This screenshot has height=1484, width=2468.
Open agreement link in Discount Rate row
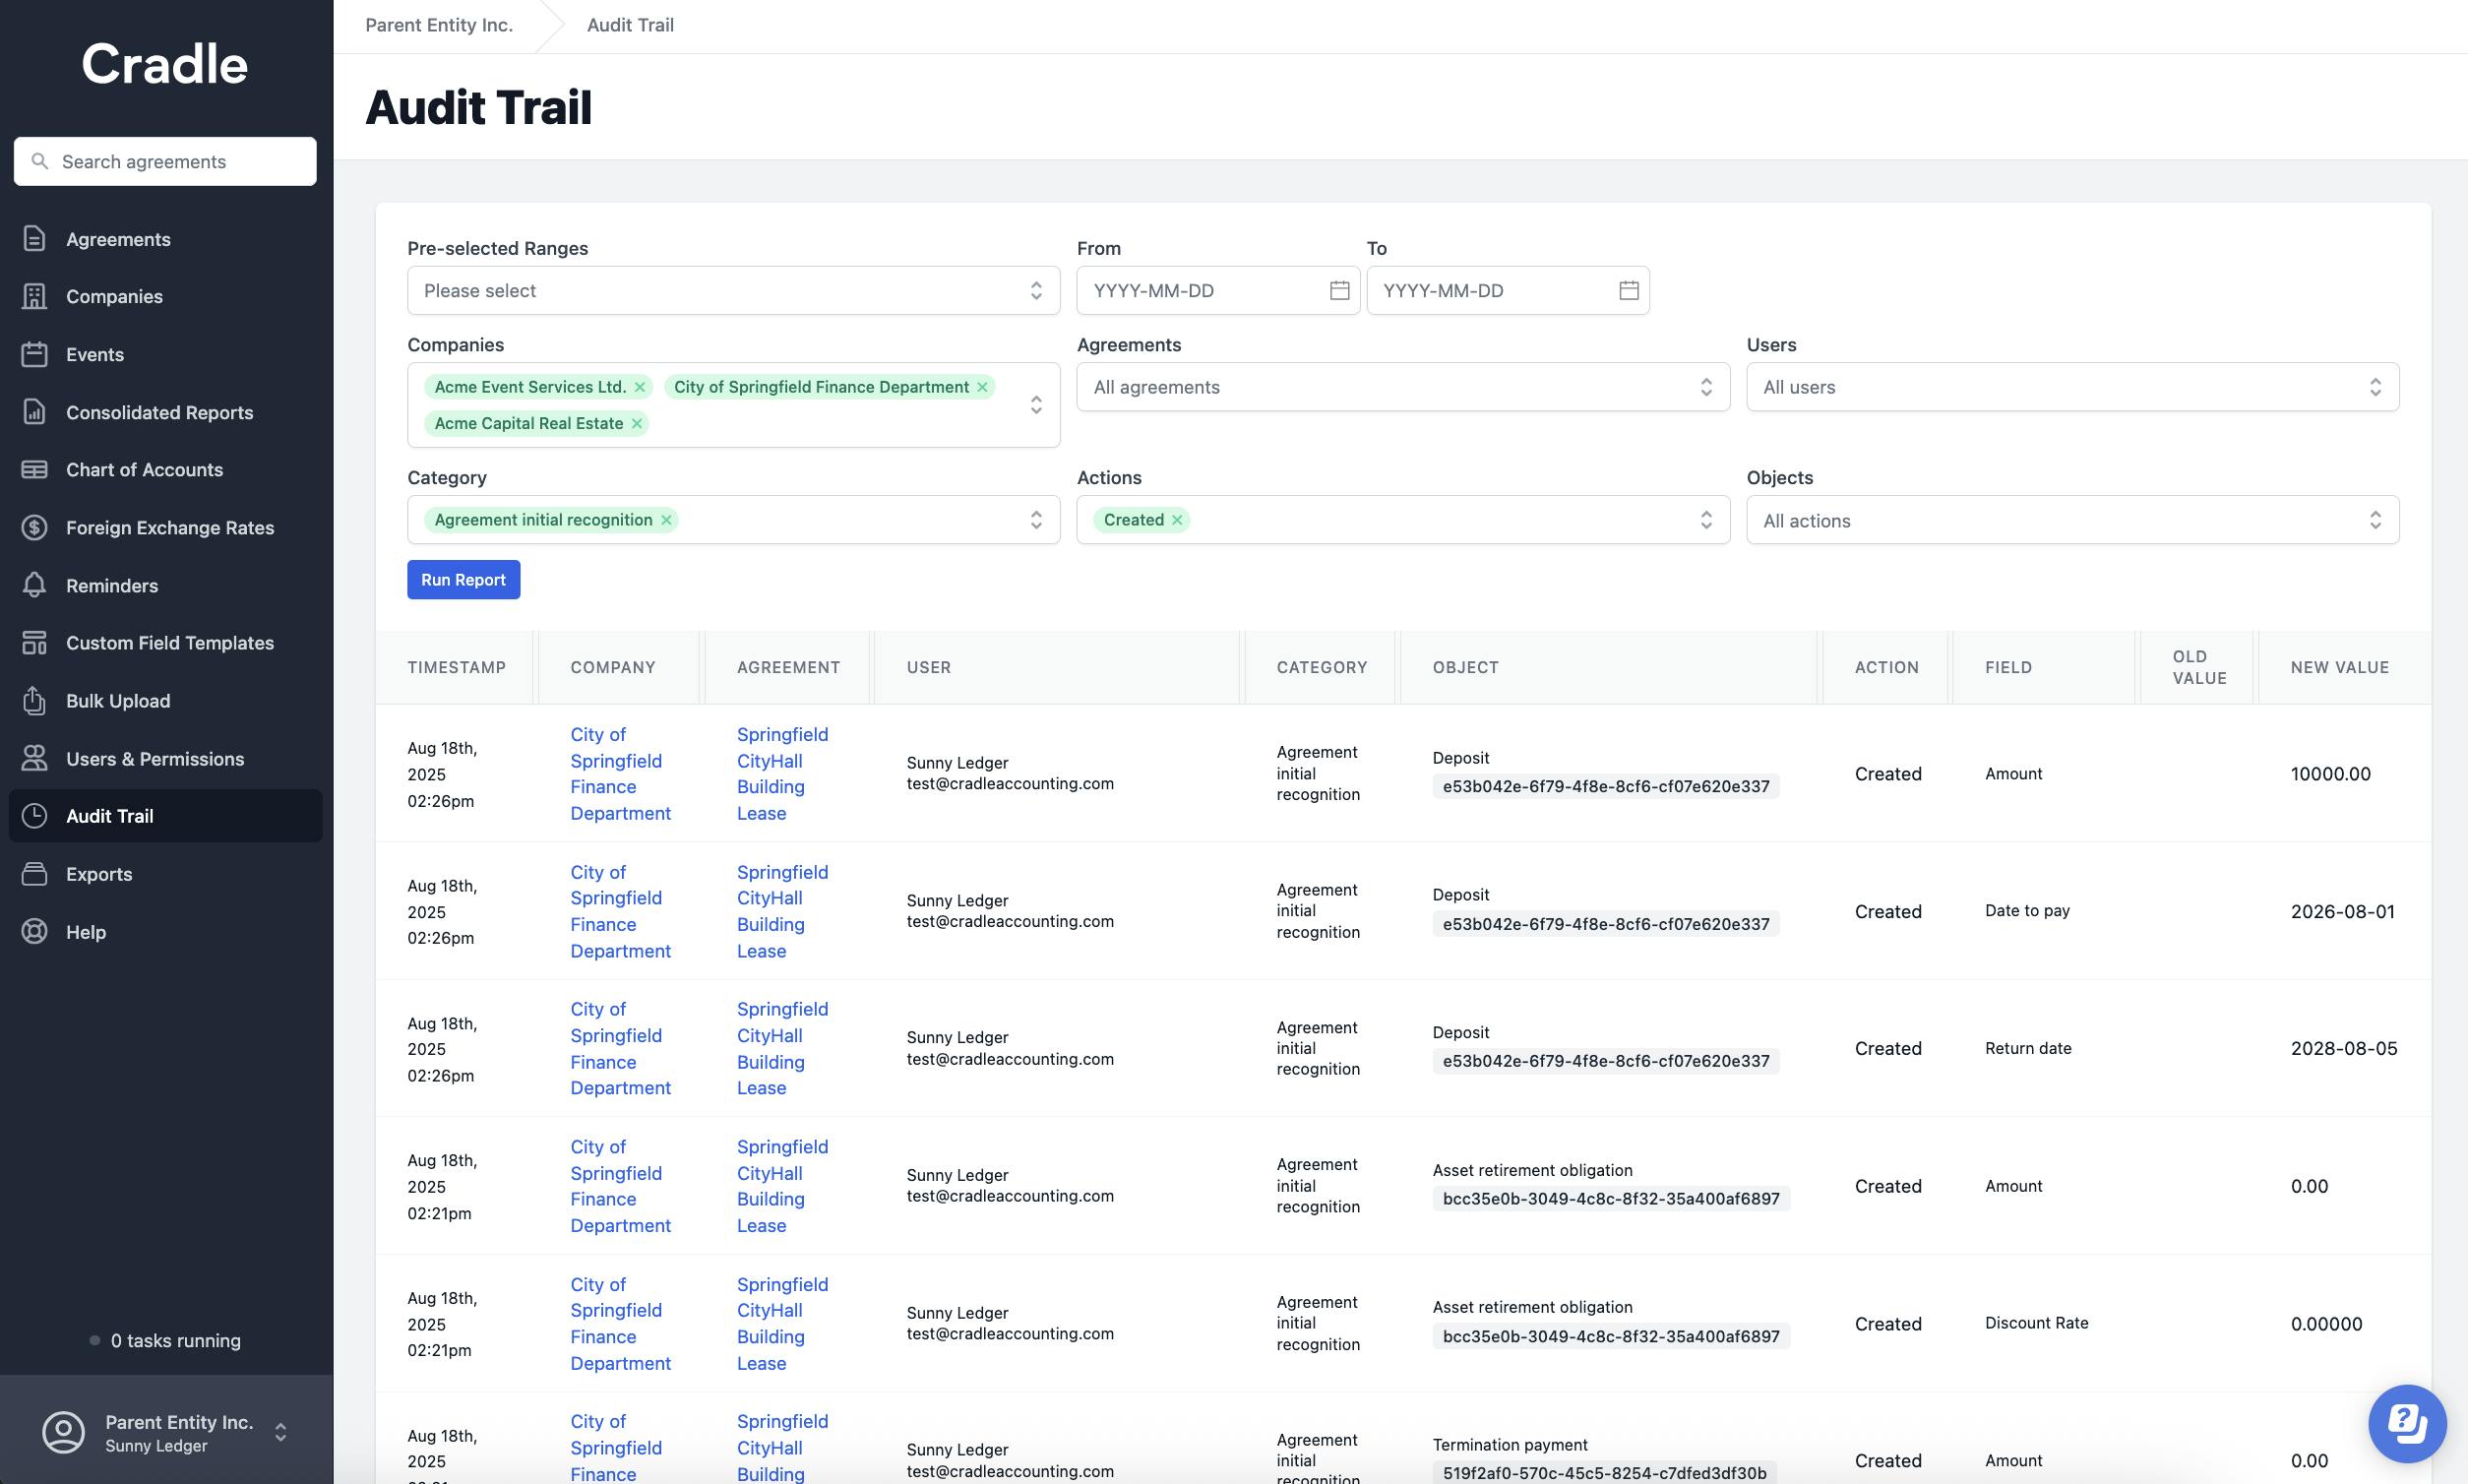click(x=783, y=1323)
